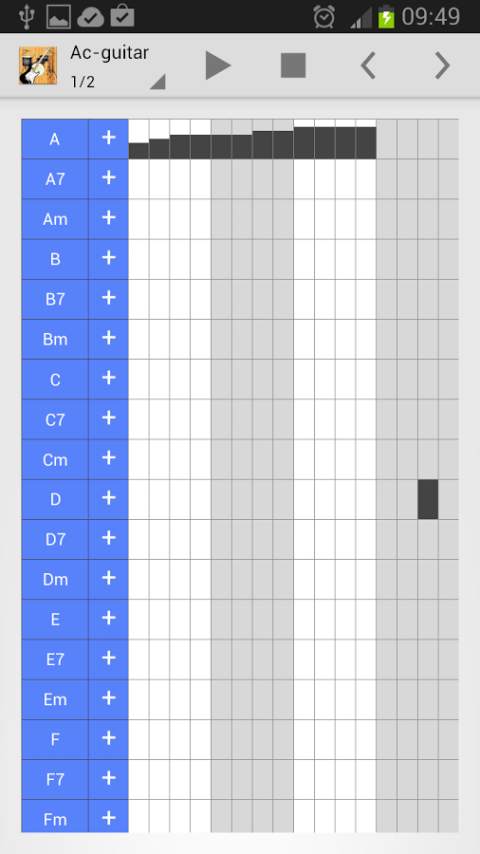Viewport: 480px width, 854px height.
Task: Expand the Ac-guitar instrument dropdown triangle
Action: click(157, 82)
